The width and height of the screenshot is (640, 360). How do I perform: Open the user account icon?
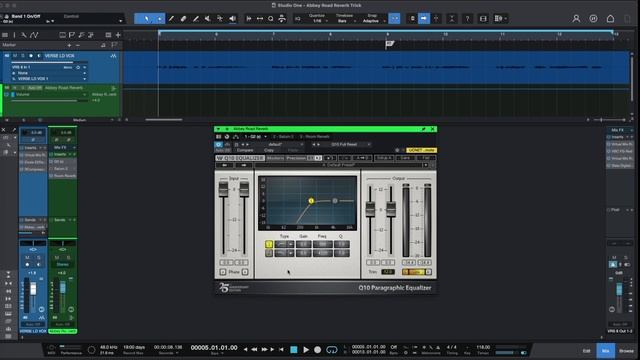[576, 19]
